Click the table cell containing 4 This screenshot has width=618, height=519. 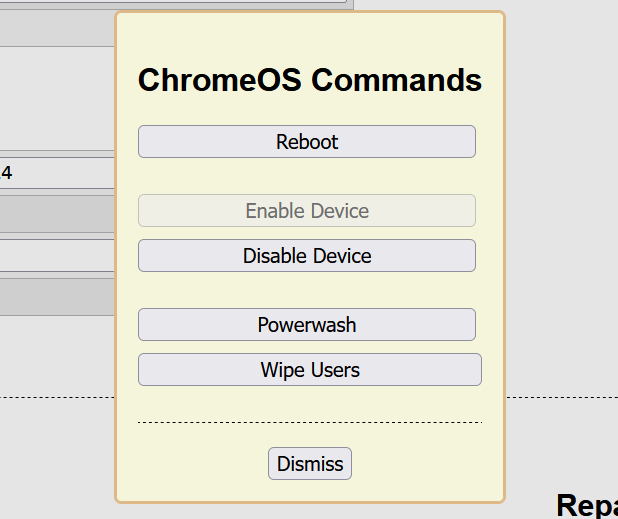(x=57, y=173)
